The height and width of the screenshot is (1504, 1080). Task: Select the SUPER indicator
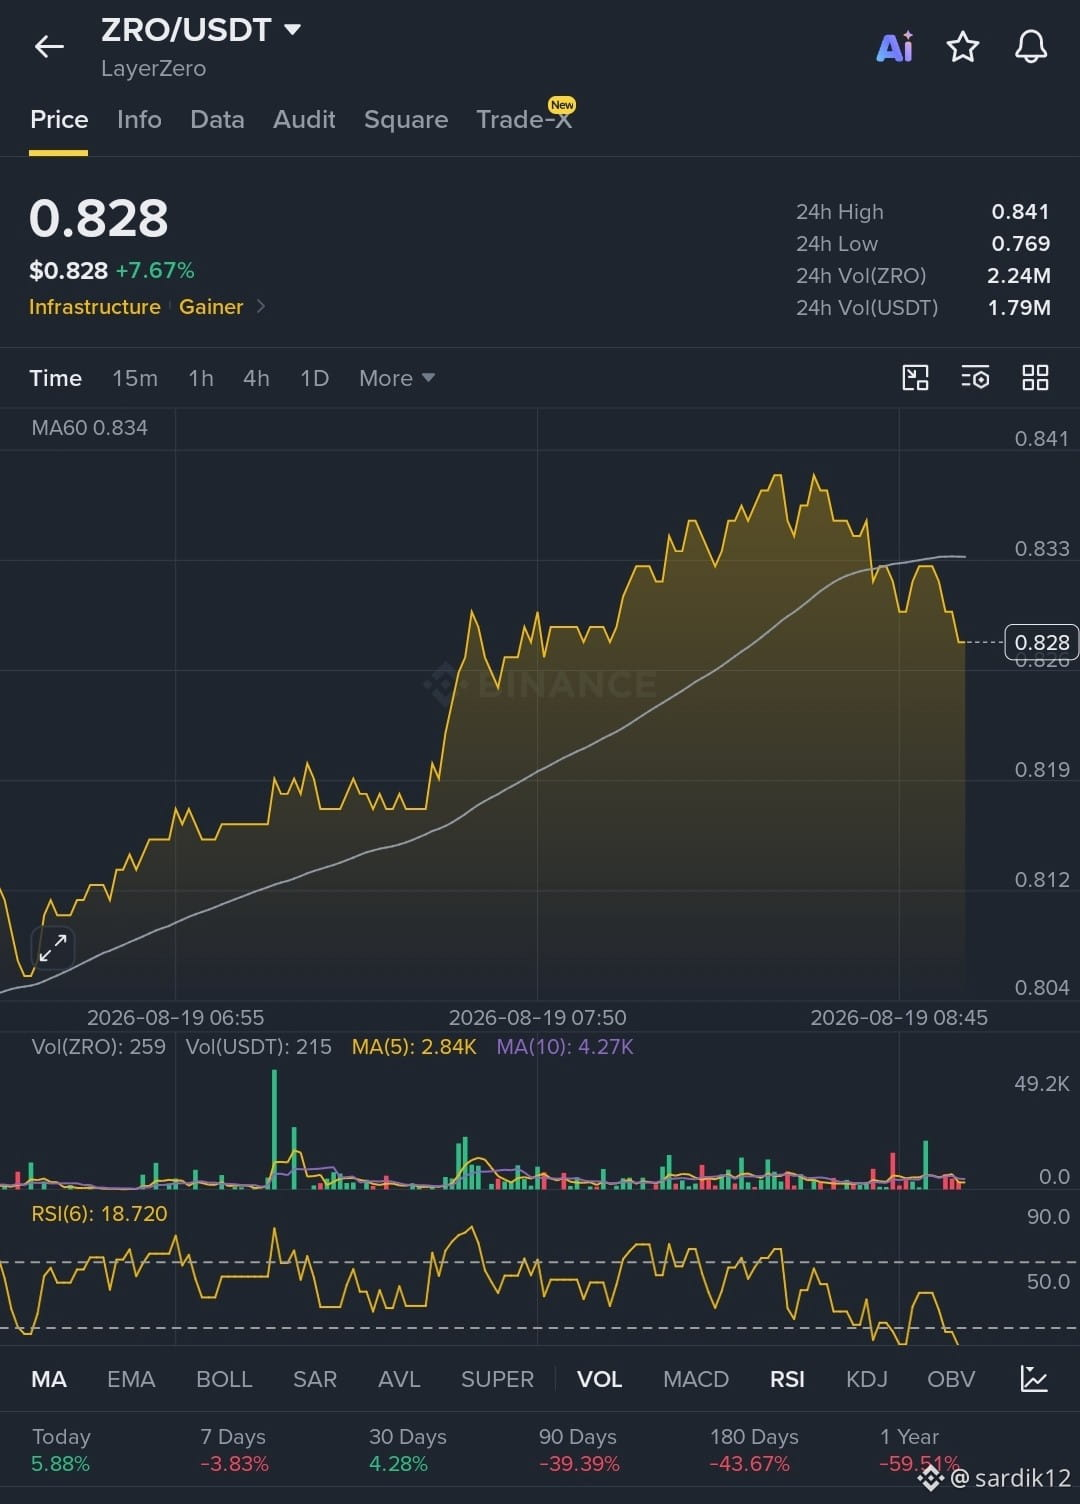point(497,1379)
